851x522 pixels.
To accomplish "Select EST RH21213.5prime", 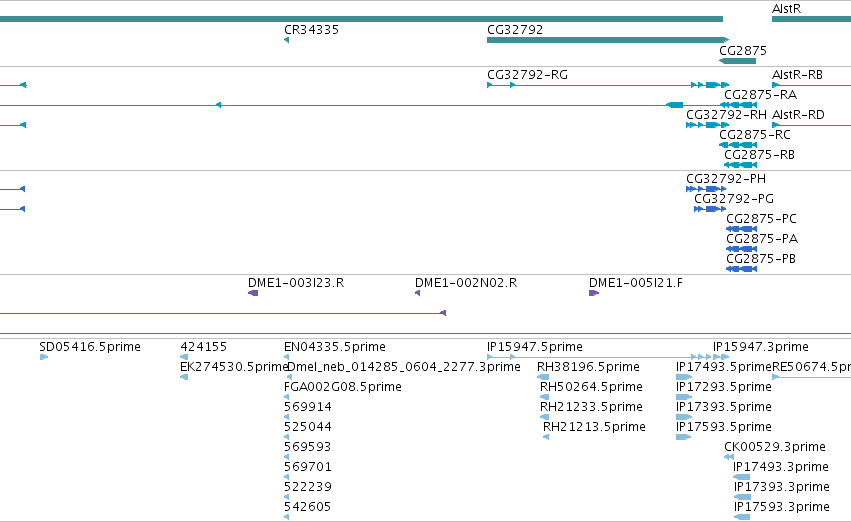I will pos(594,427).
